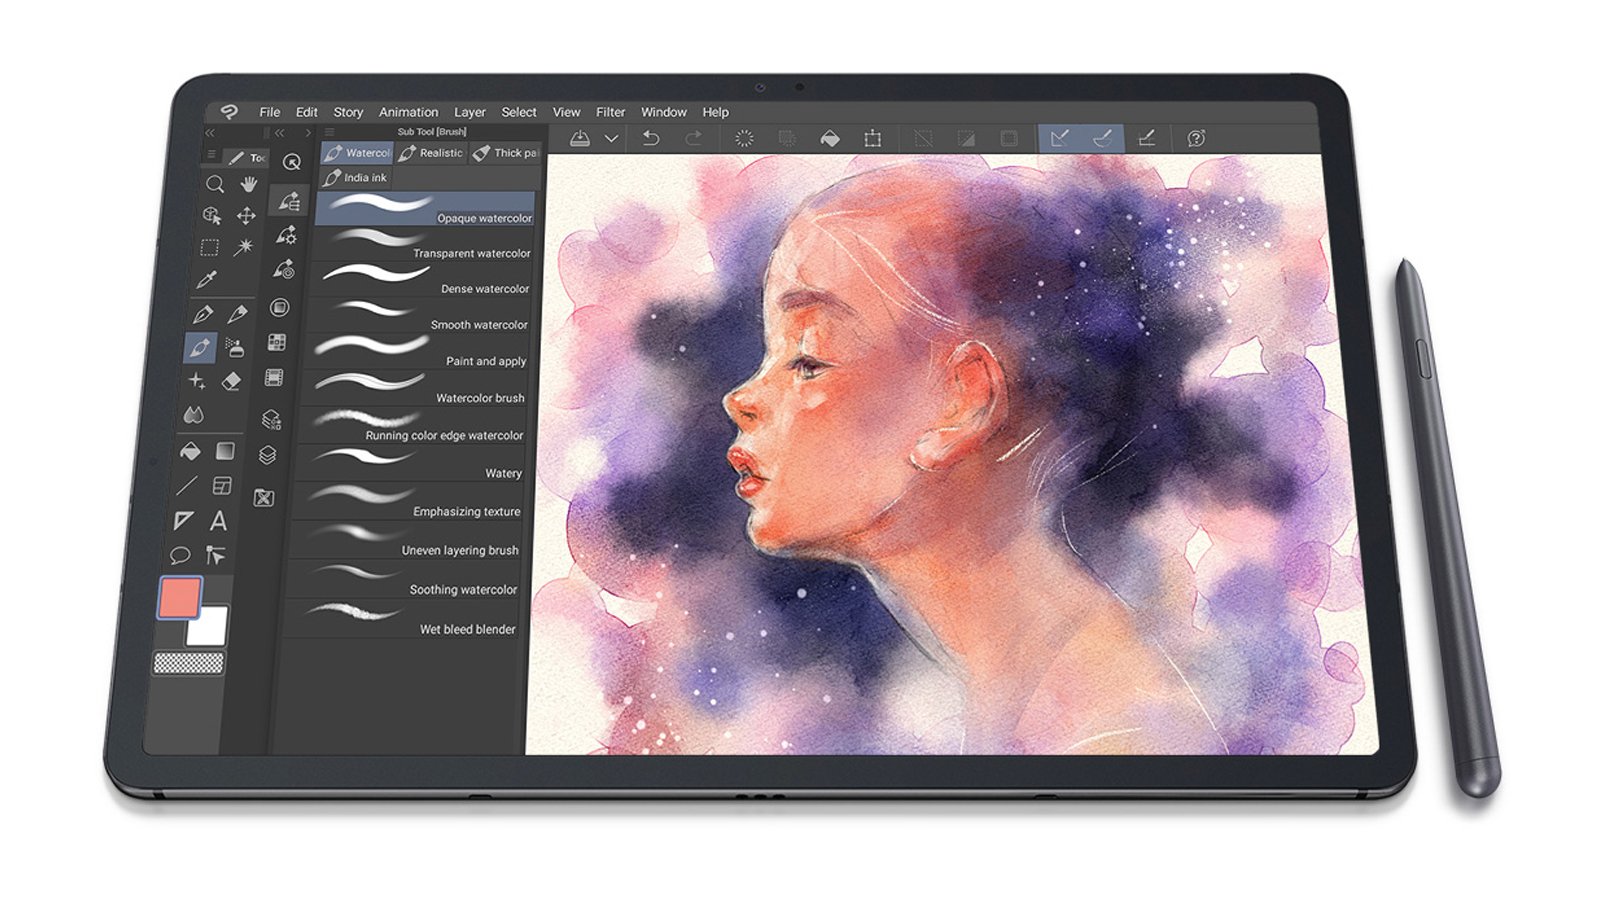Open the dropdown arrow beside the save icon
This screenshot has height=900, width=1600.
(x=610, y=139)
